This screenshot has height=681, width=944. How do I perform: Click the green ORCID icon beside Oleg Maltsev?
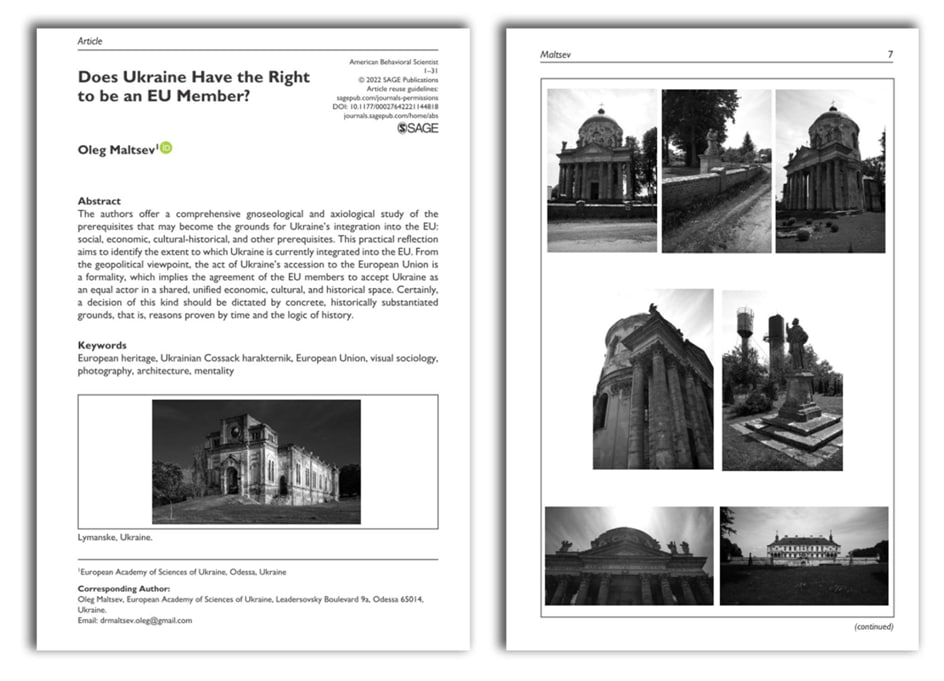(x=166, y=149)
